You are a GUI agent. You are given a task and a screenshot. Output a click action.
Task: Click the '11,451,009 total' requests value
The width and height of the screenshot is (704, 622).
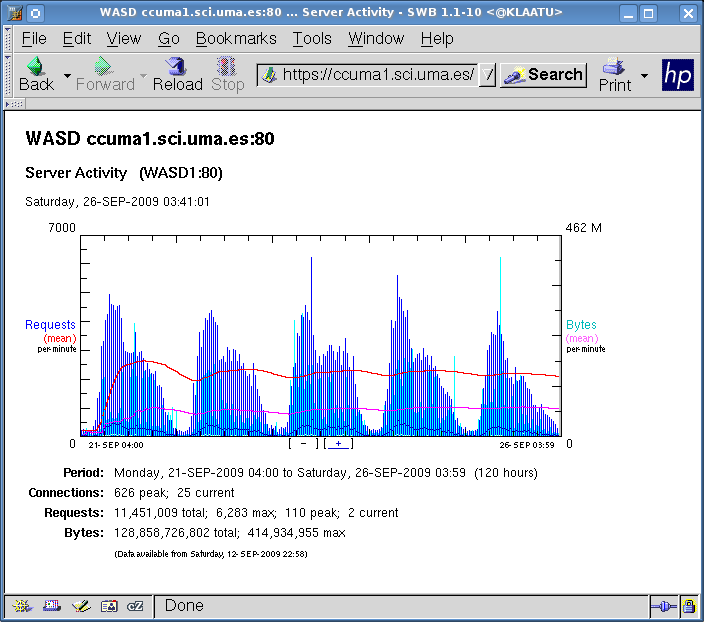click(161, 512)
